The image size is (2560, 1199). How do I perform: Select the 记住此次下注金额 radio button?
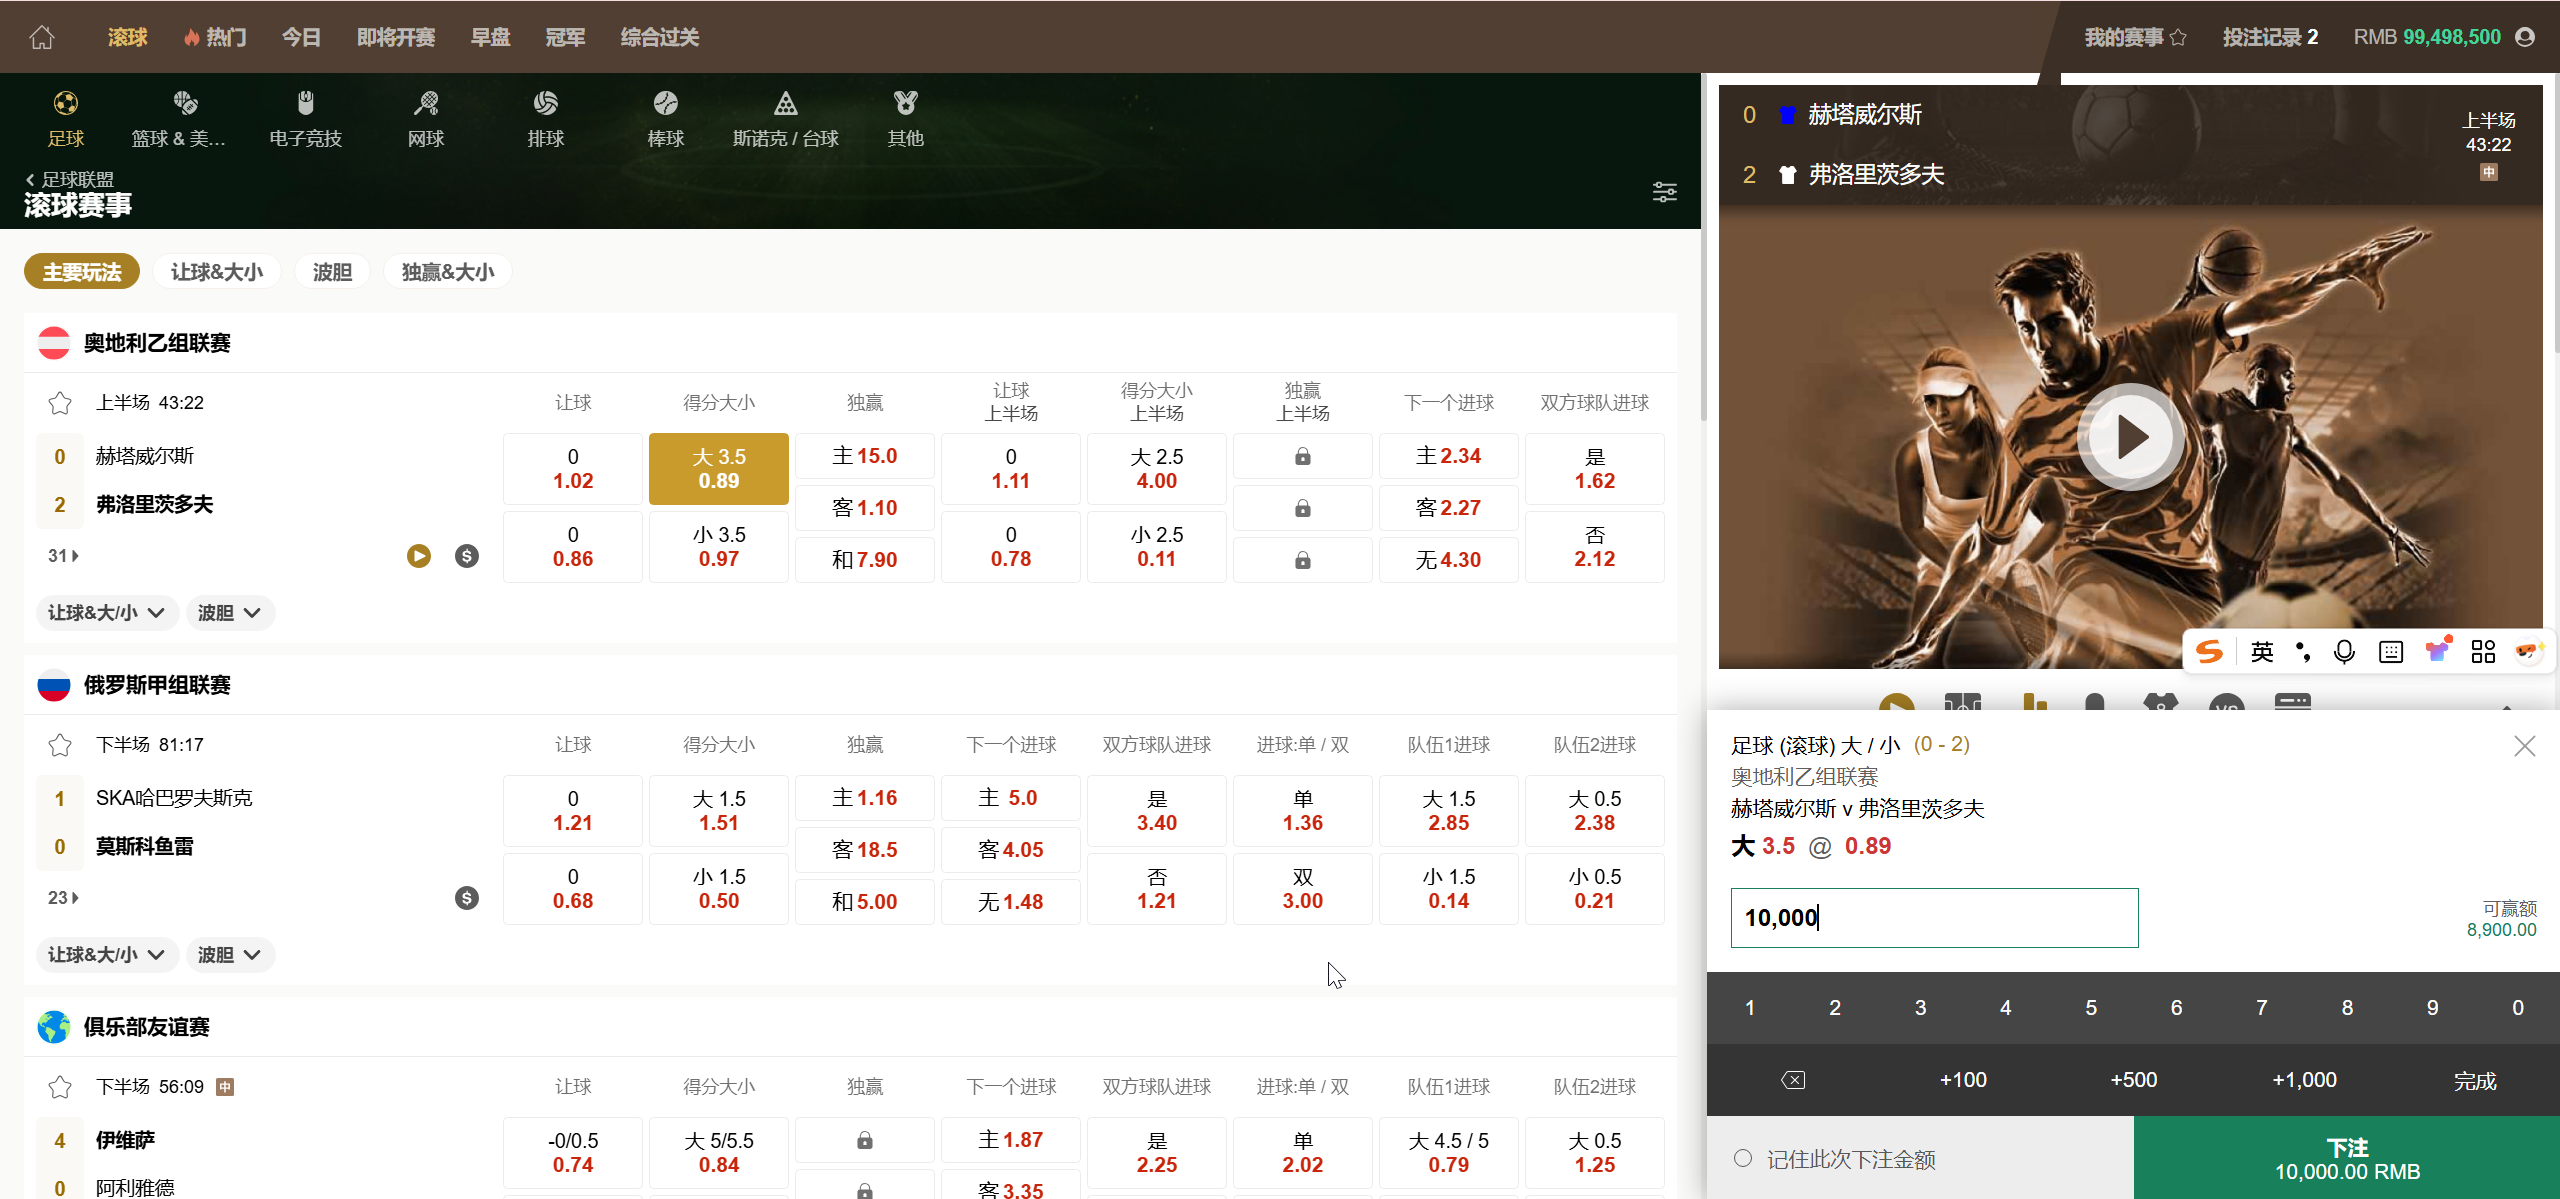[x=1743, y=1158]
